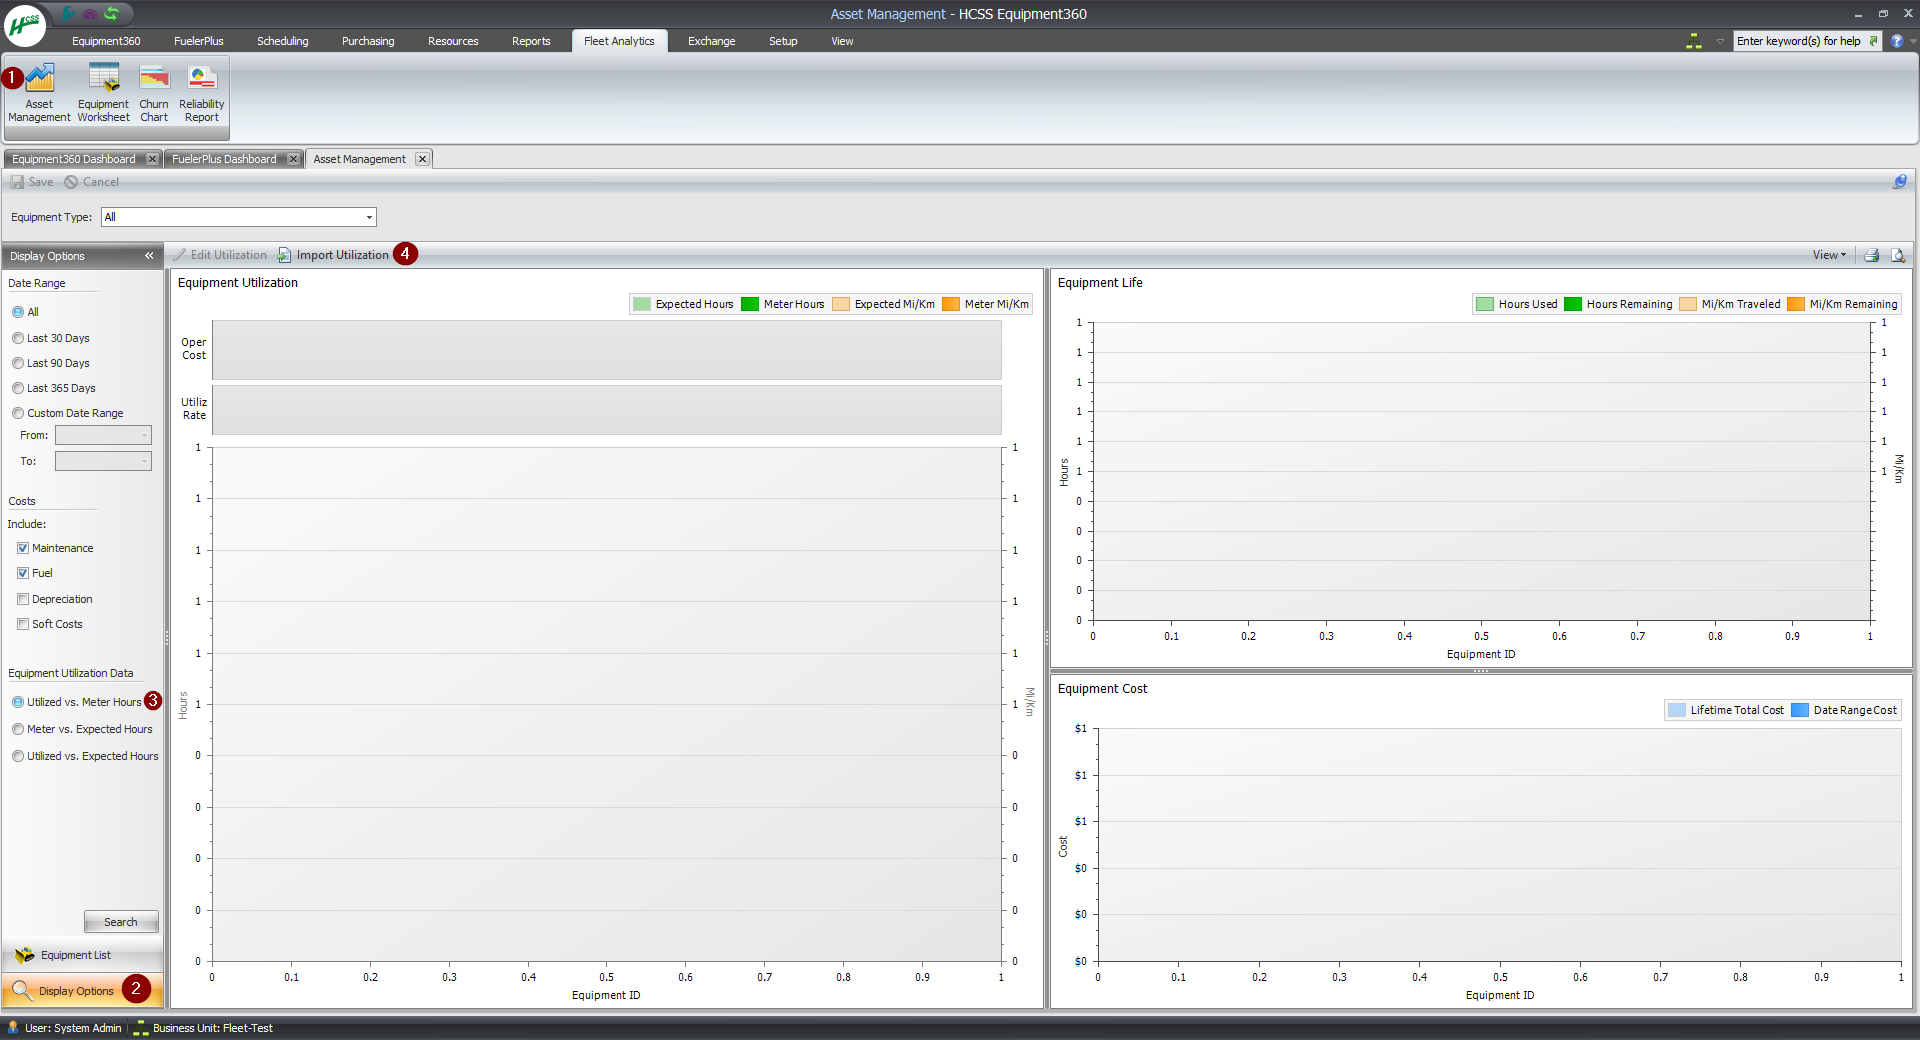This screenshot has width=1920, height=1040.
Task: Click the wrench icon in quick access bar
Action: tap(67, 14)
